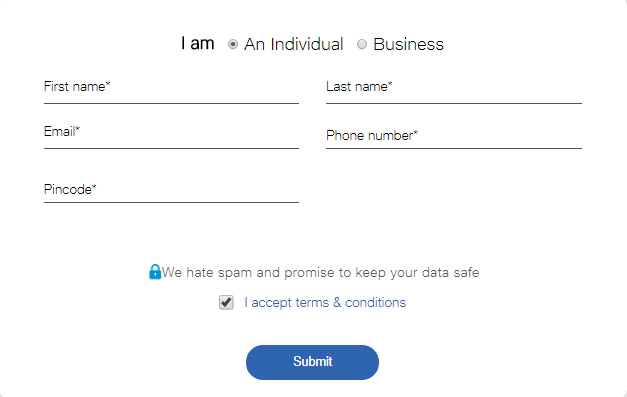
Task: Click the Last name* placeholder label
Action: coord(359,86)
